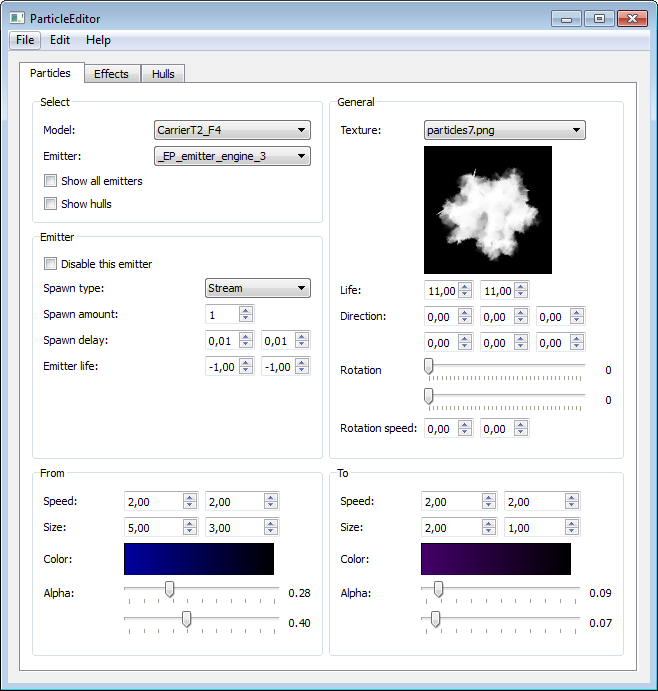Click the From Alpha slider at 0.28

tap(169, 589)
